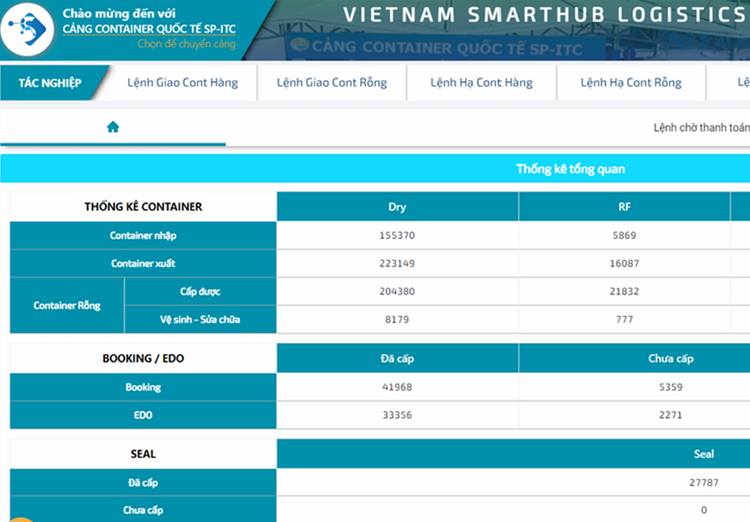
Task: Switch to Lệnh chờ thanh toán tab
Action: pyautogui.click(x=700, y=128)
